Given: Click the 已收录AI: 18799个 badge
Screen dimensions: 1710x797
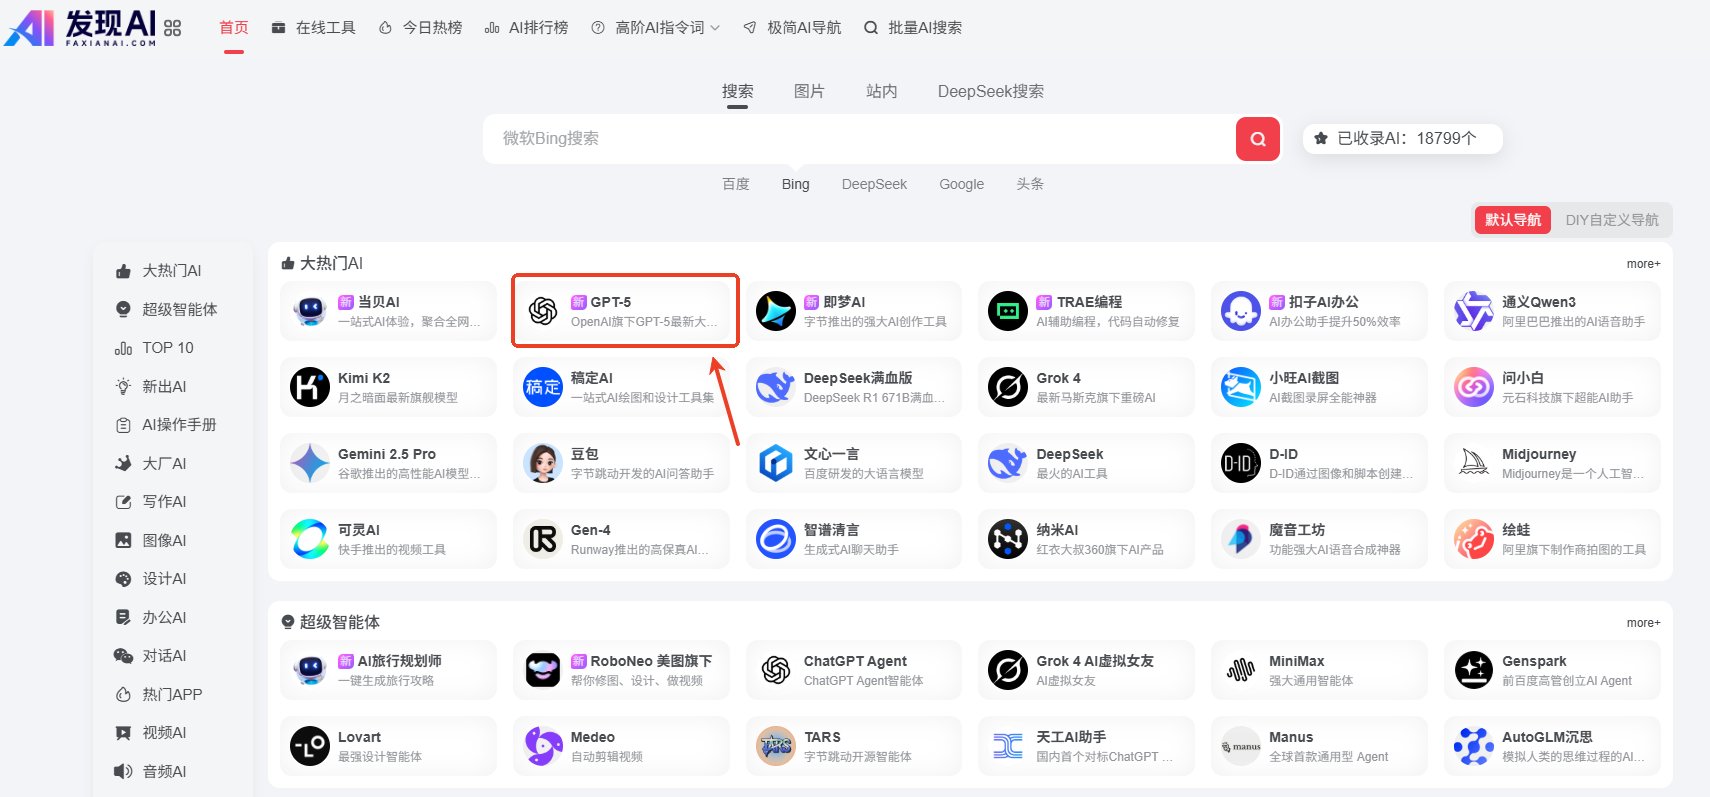Looking at the screenshot, I should click(1403, 139).
